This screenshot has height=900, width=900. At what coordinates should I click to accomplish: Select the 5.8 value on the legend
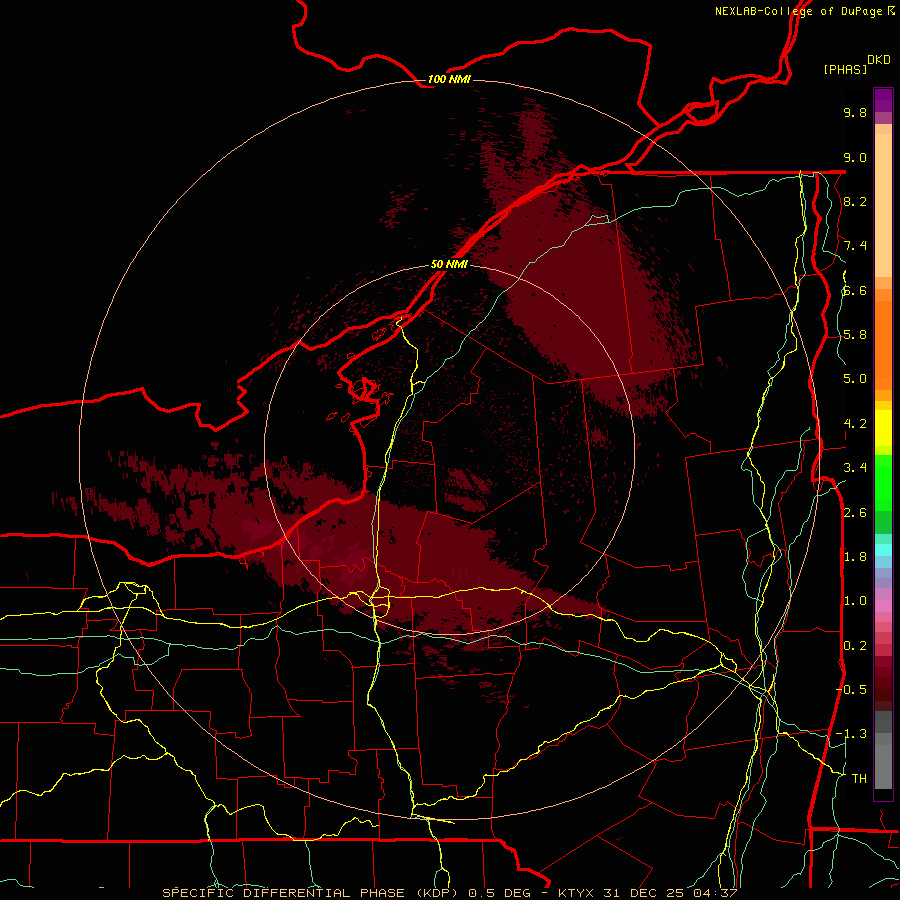pos(855,335)
